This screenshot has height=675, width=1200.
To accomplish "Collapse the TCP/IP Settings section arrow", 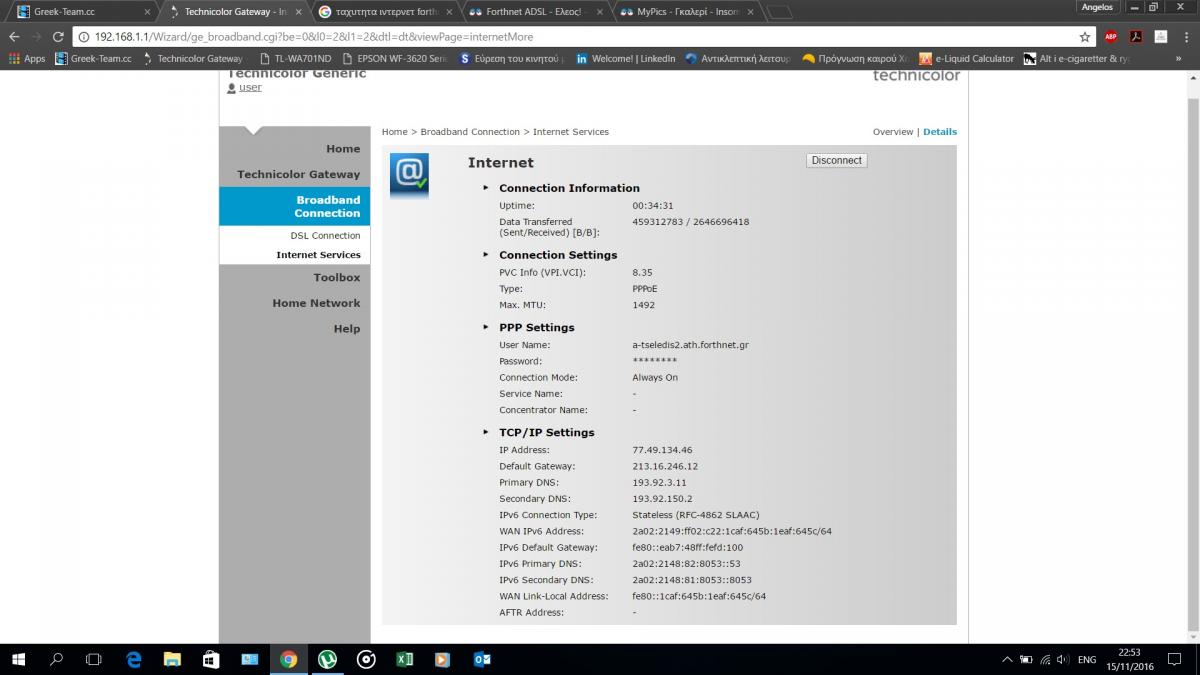I will click(x=486, y=432).
